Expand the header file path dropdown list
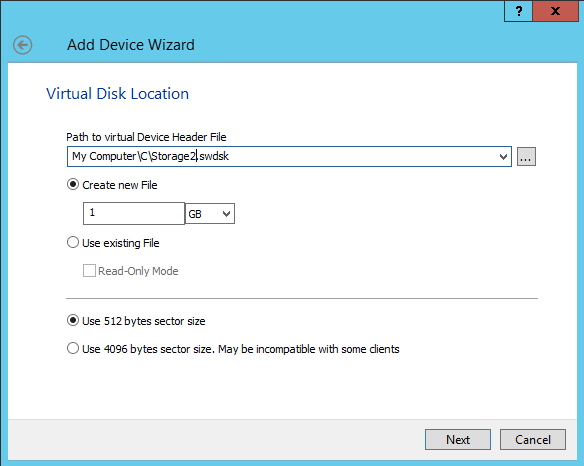 click(503, 157)
